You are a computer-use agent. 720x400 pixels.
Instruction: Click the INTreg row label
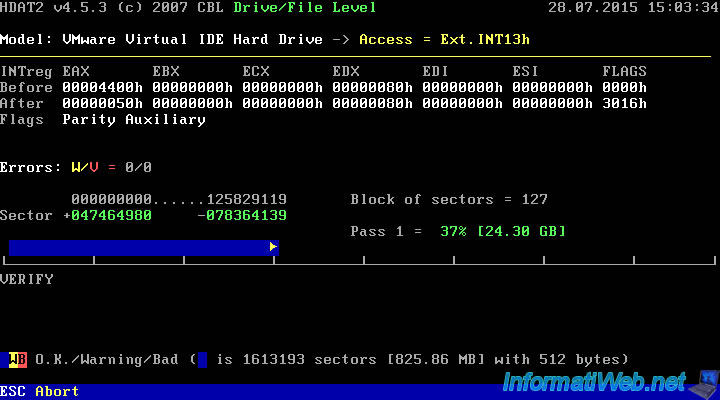[x=27, y=72]
